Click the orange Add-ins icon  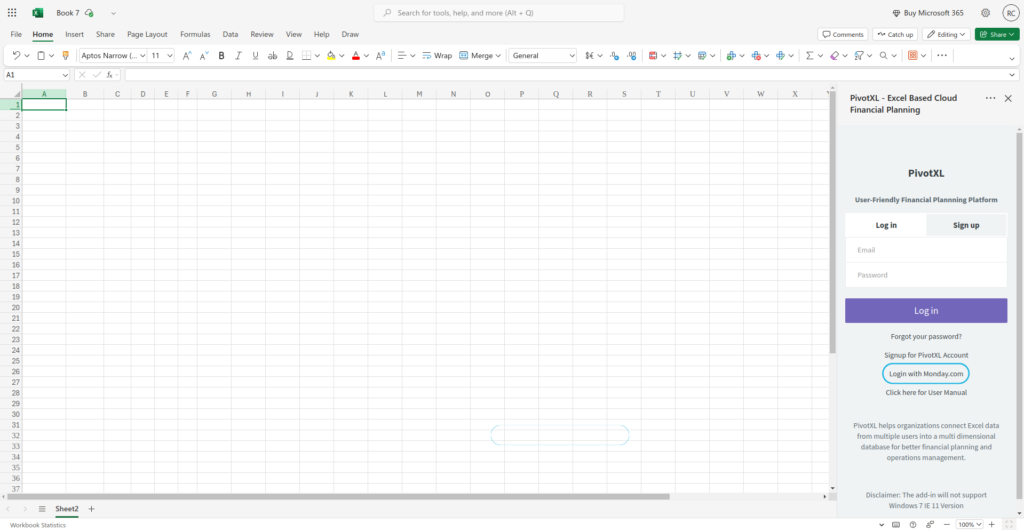(913, 55)
